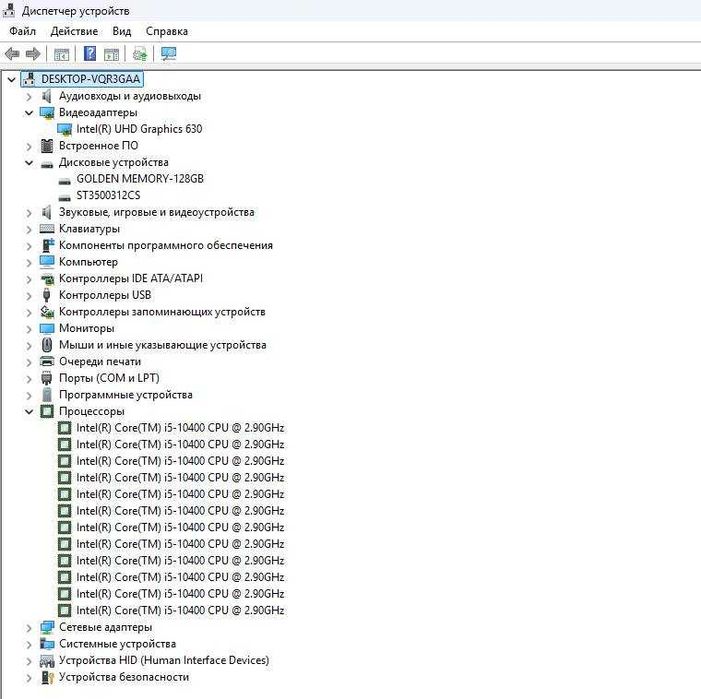Collapse the Дисковые устройства category chevron
Image resolution: width=701 pixels, height=699 pixels.
pyautogui.click(x=29, y=163)
